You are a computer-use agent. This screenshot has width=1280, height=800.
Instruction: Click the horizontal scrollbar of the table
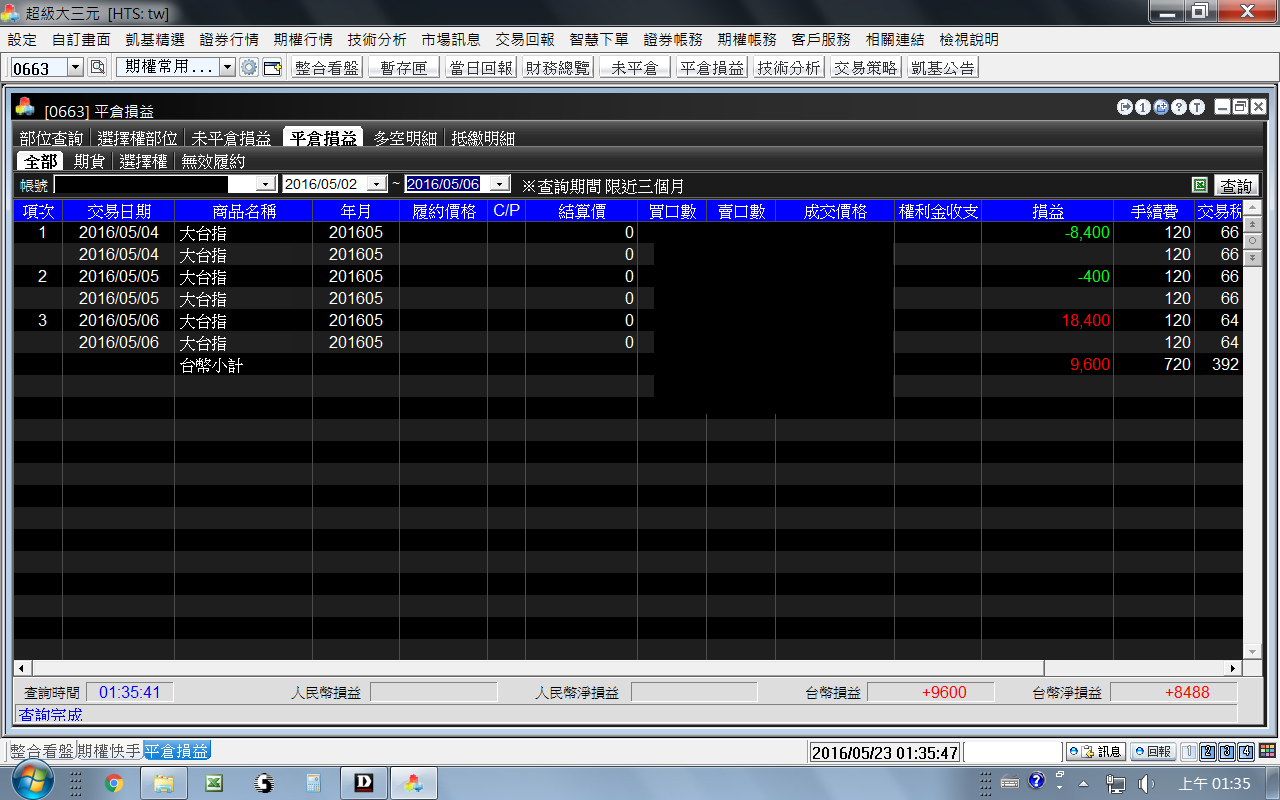[x=538, y=668]
